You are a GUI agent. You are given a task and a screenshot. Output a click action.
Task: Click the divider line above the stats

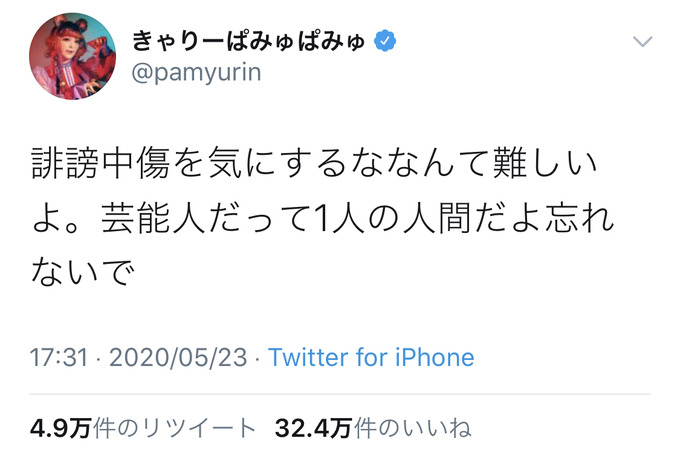(340, 395)
